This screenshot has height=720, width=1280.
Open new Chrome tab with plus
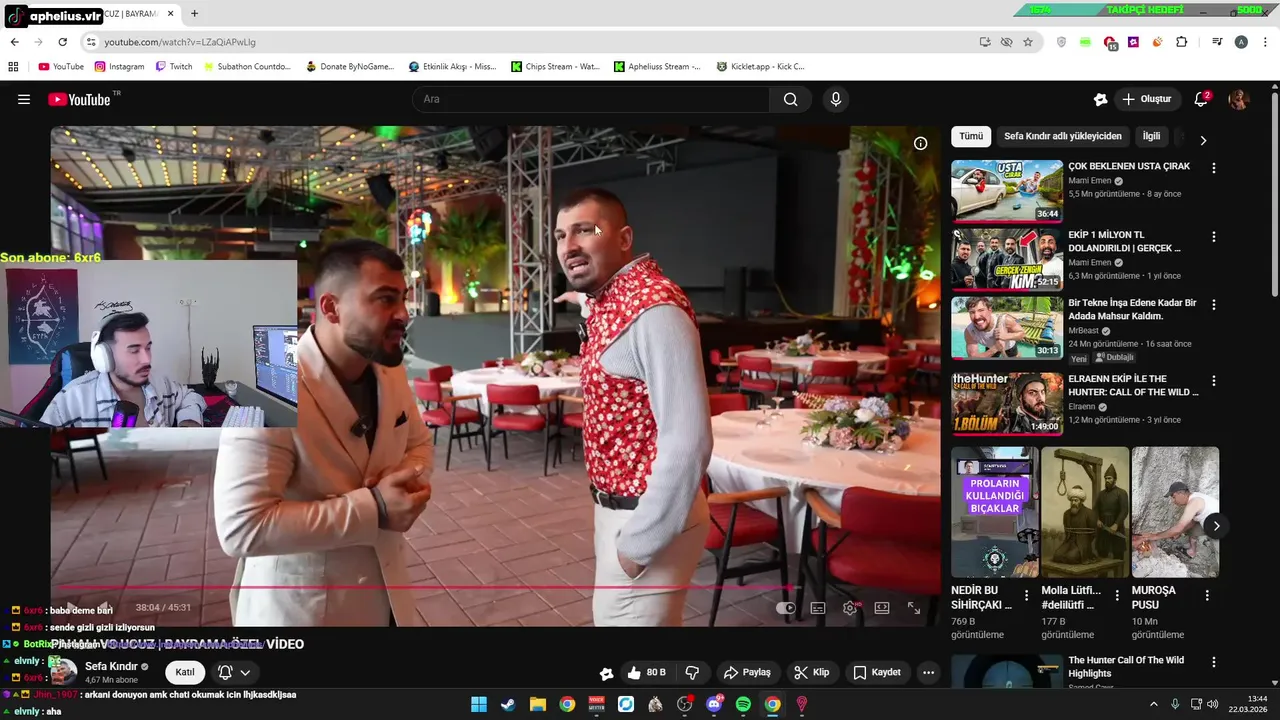pyautogui.click(x=194, y=14)
